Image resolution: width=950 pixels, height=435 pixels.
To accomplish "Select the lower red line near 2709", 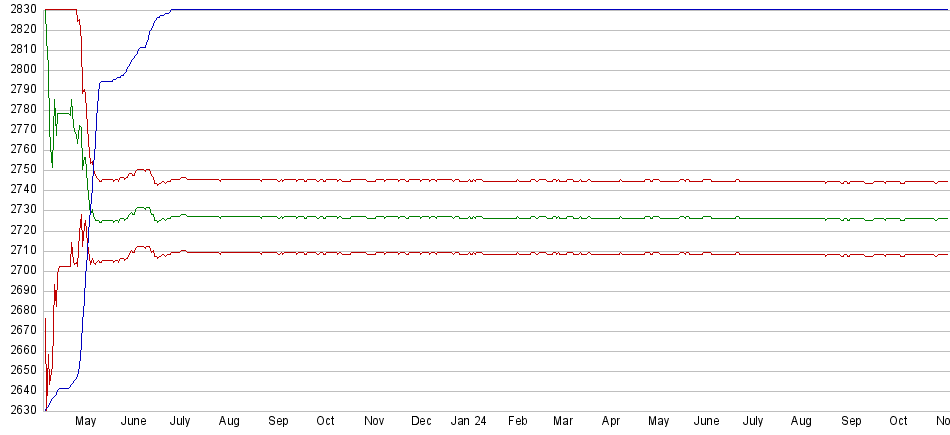I will click(500, 253).
